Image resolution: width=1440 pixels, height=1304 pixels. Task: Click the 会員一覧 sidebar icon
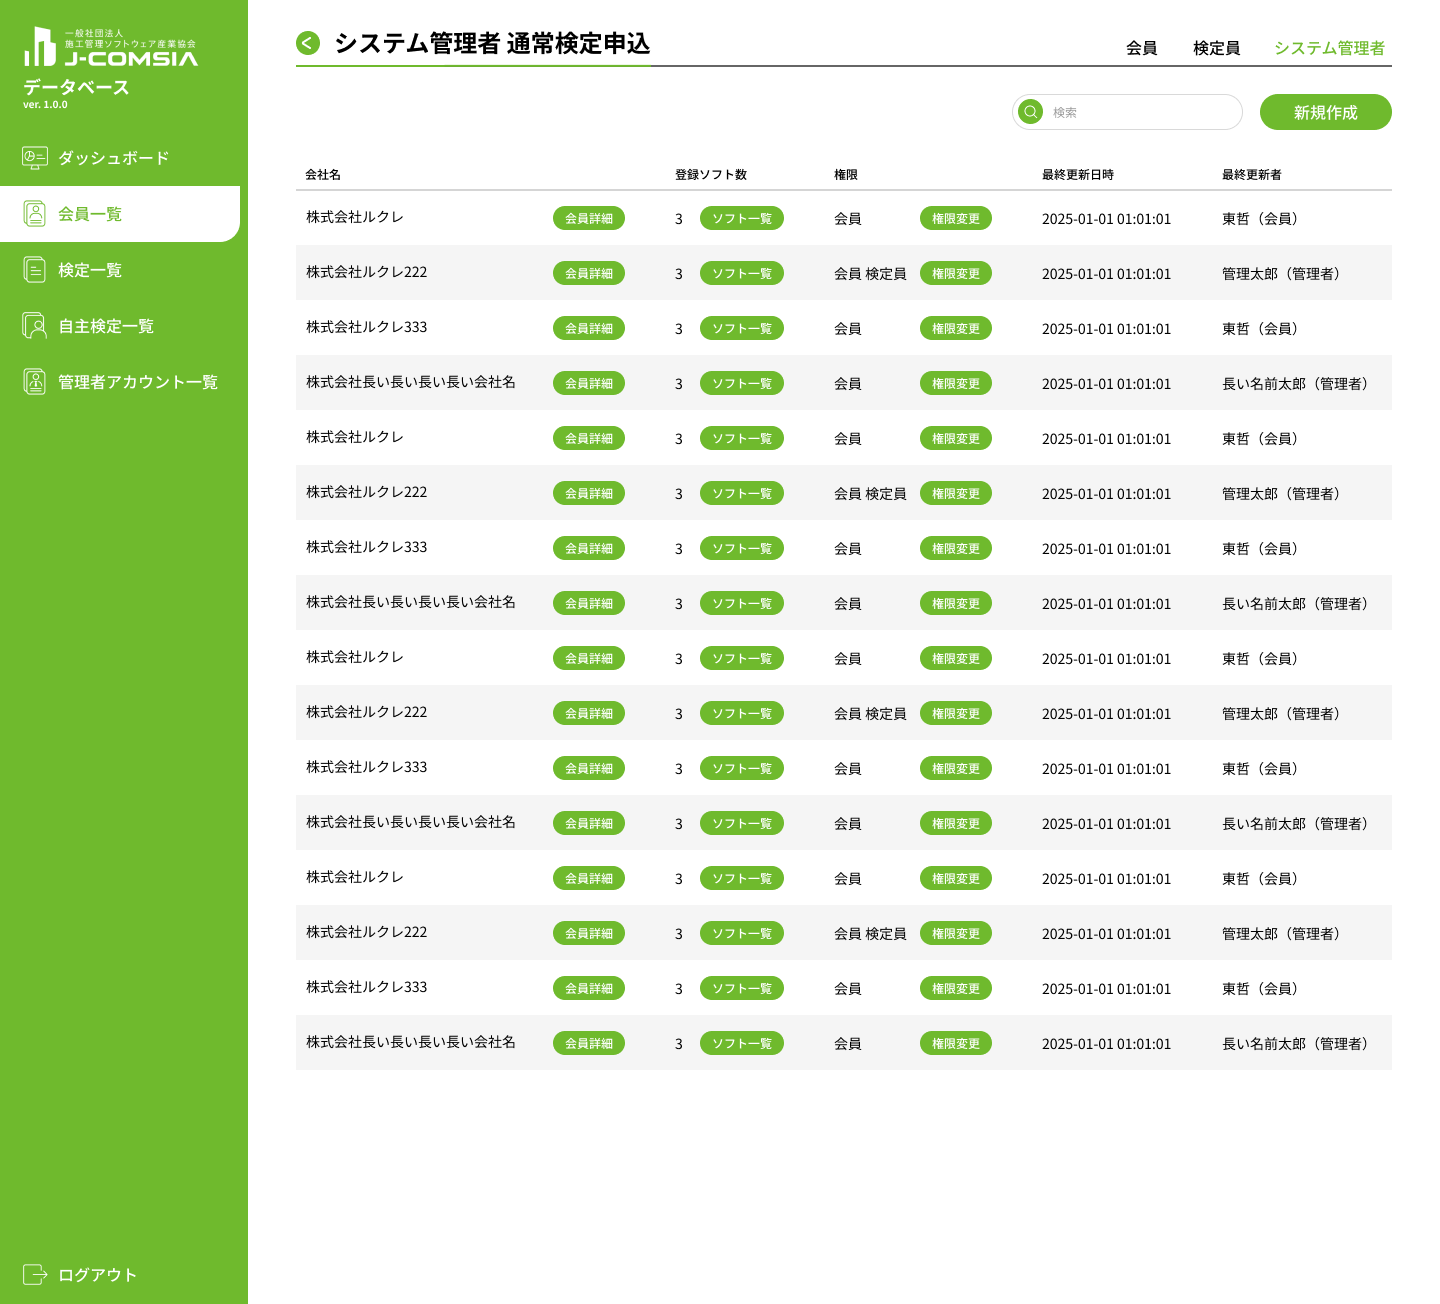35,214
